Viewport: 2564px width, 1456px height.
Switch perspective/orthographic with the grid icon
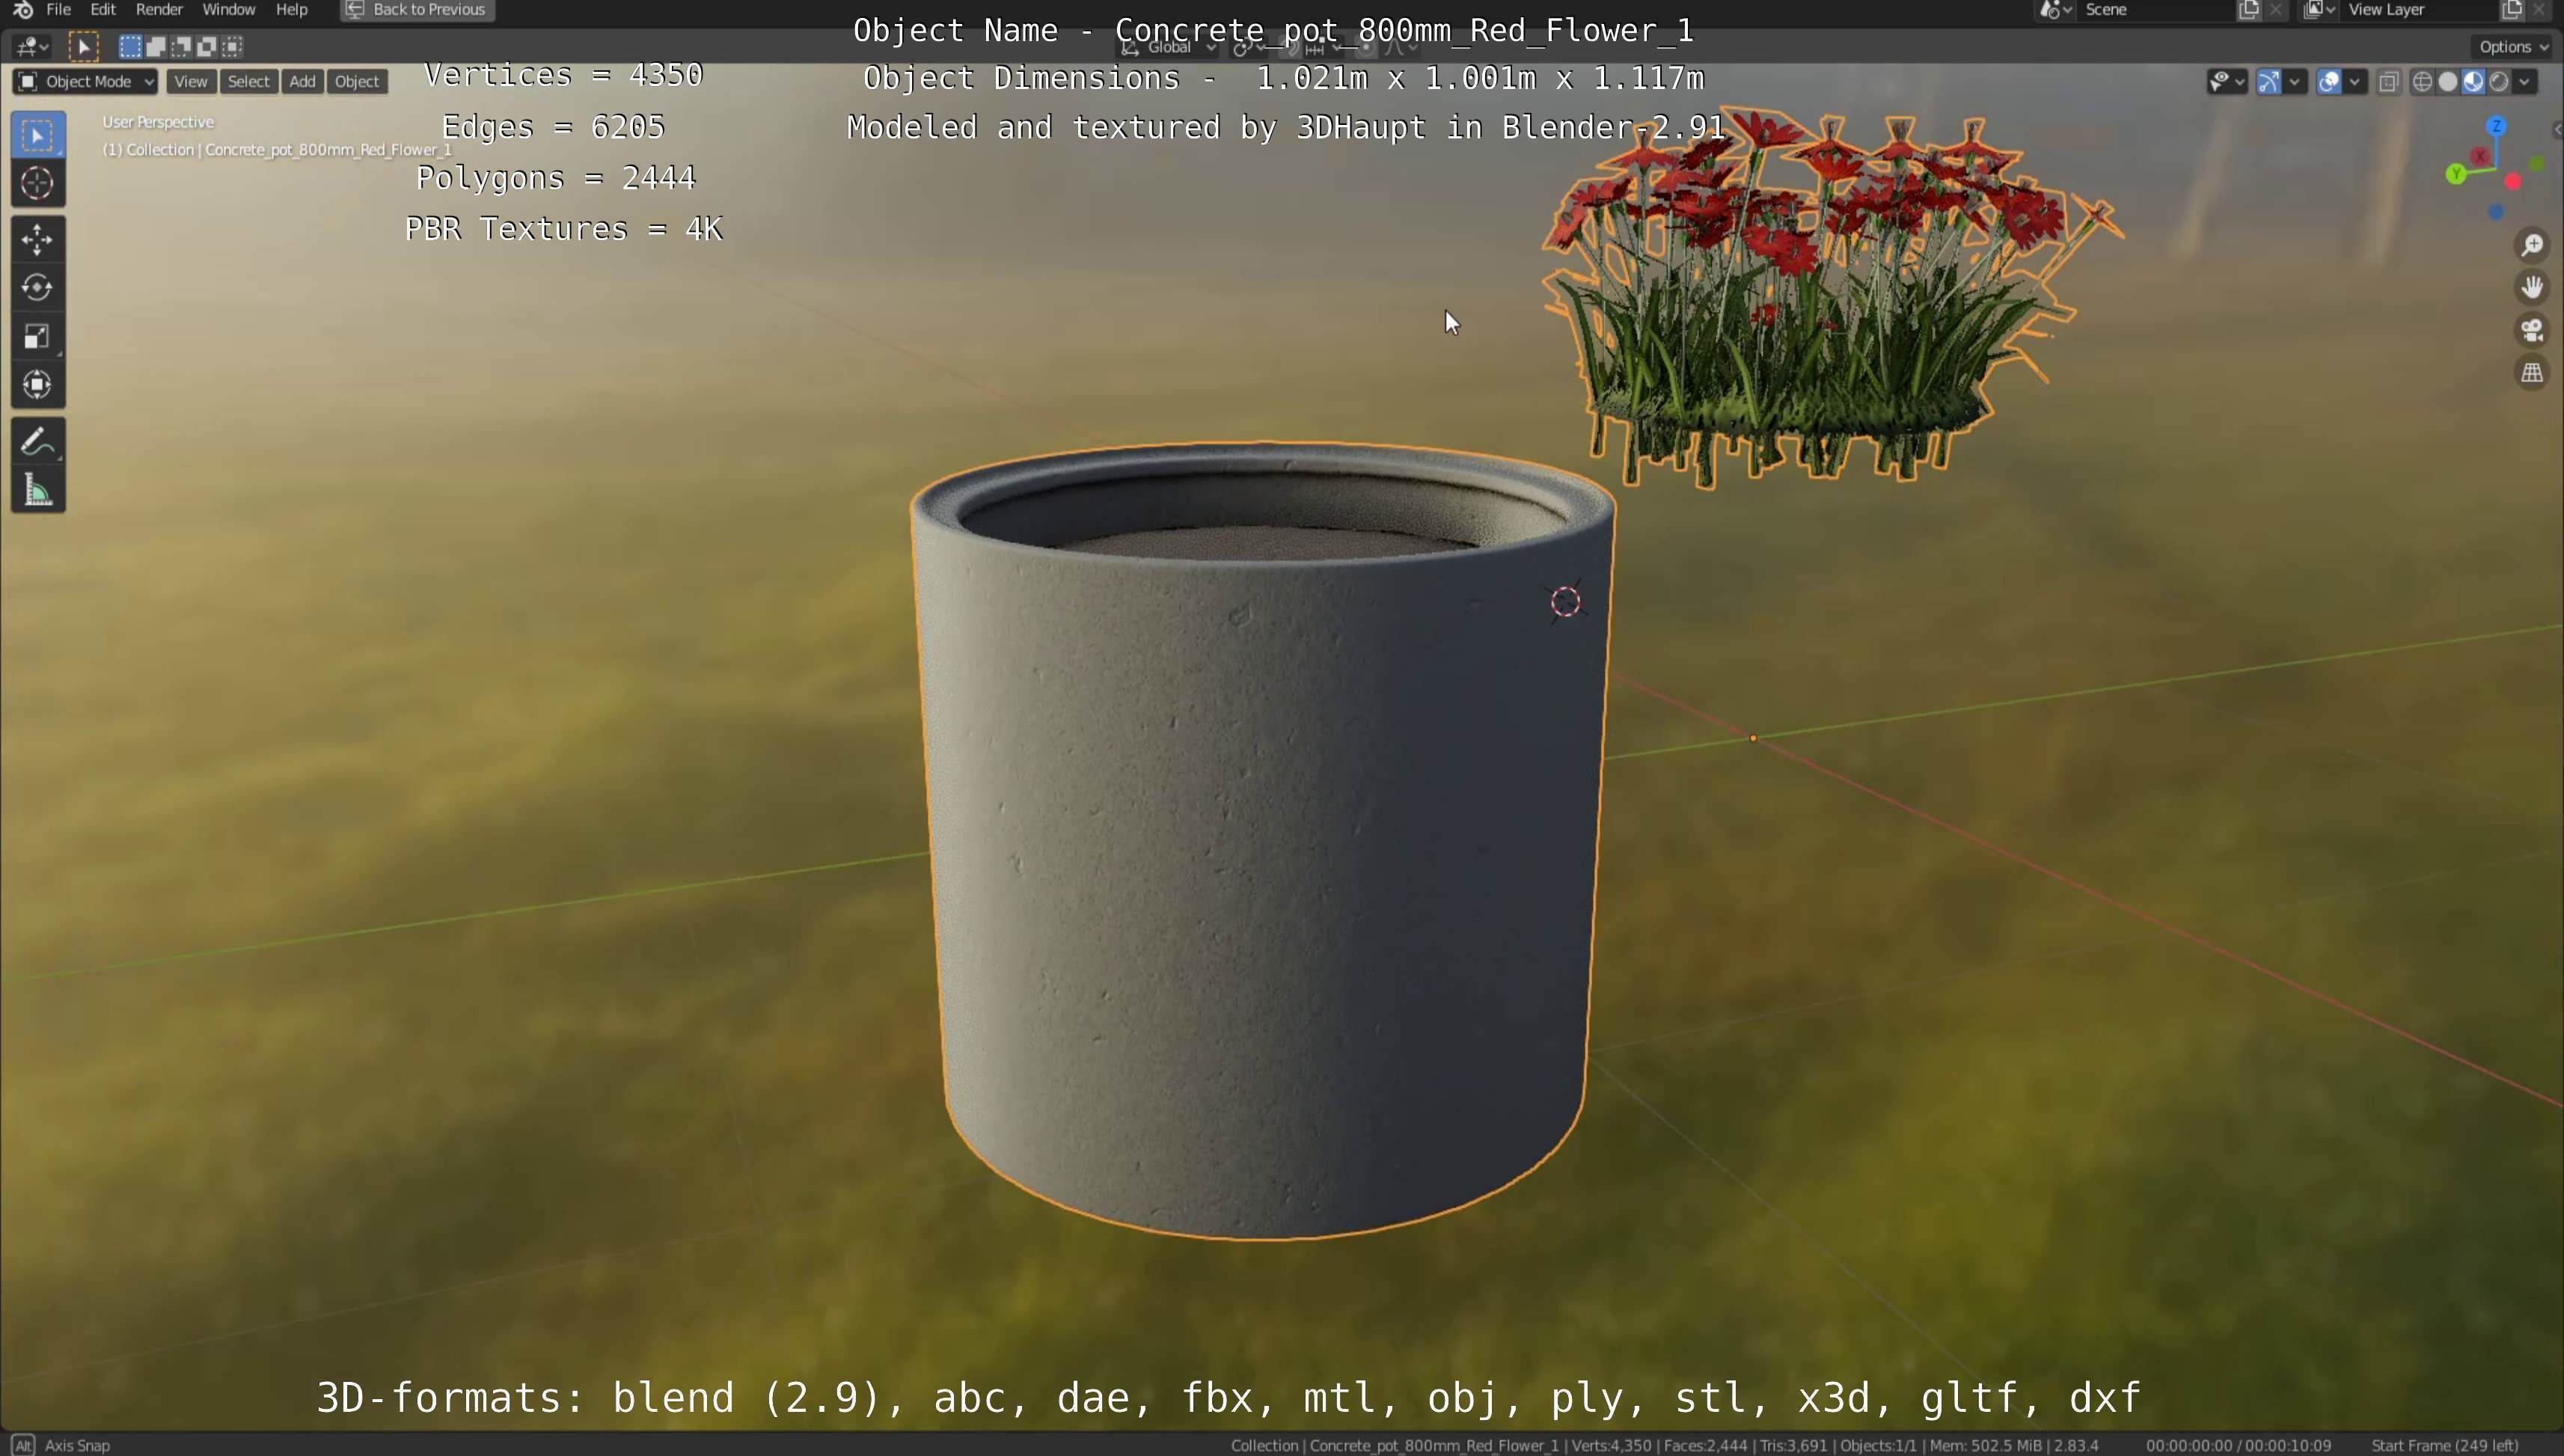coord(2532,373)
